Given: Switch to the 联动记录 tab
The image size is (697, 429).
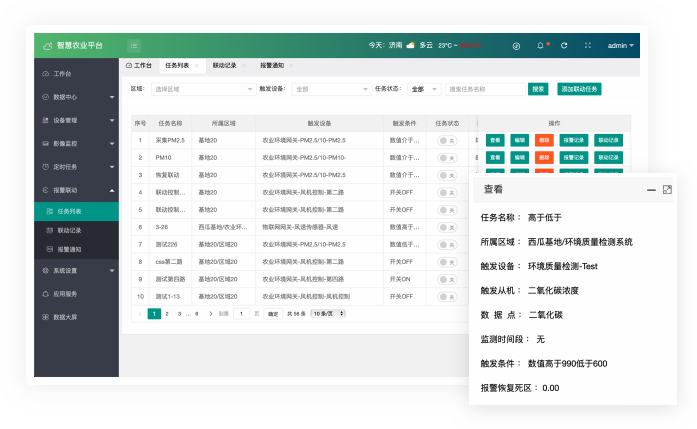Looking at the screenshot, I should (224, 65).
